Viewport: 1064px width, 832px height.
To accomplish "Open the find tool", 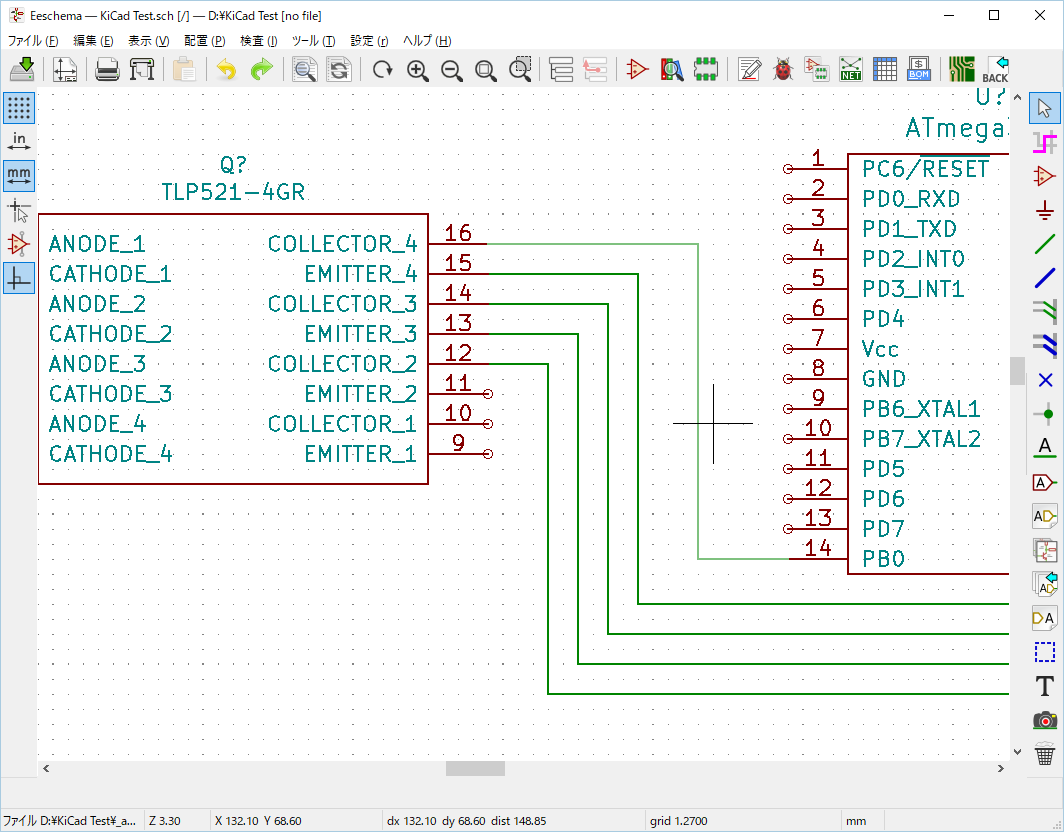I will [x=304, y=69].
